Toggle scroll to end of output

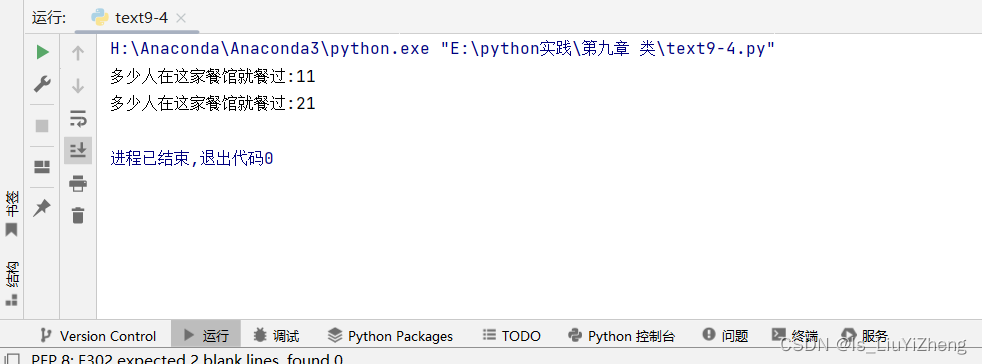coord(78,150)
